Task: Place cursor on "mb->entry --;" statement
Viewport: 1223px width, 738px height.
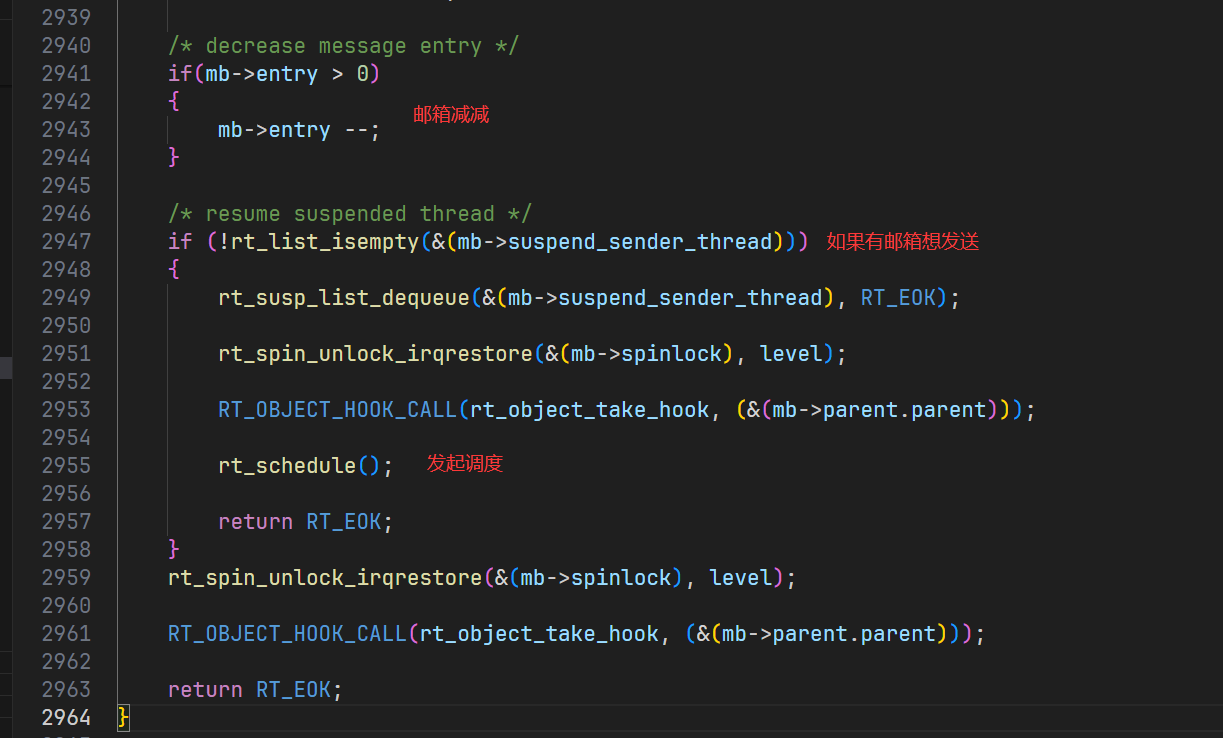Action: (x=299, y=130)
